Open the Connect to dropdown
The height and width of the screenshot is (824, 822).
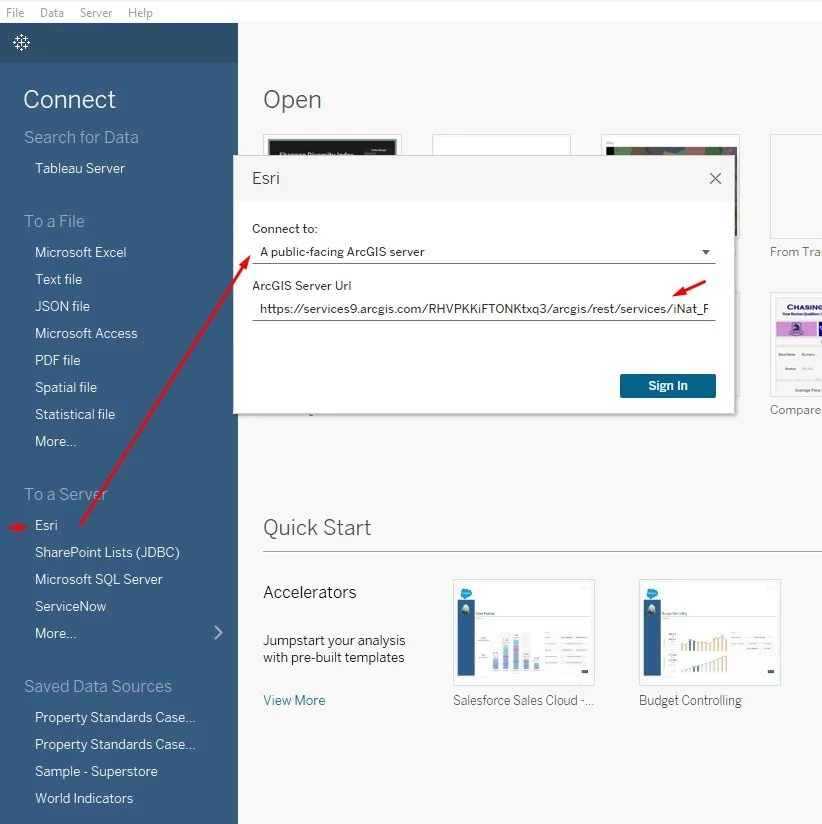click(x=484, y=252)
